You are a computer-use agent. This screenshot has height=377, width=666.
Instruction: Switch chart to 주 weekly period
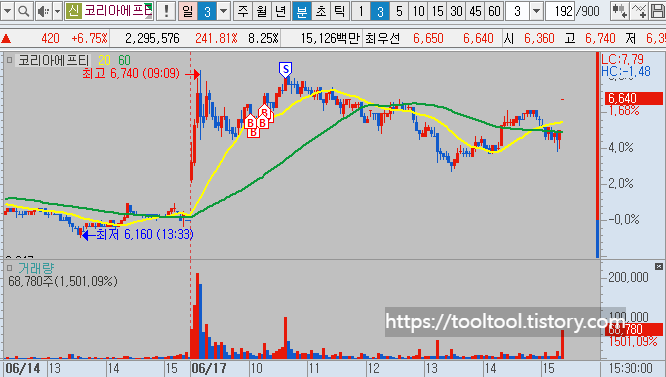click(243, 11)
